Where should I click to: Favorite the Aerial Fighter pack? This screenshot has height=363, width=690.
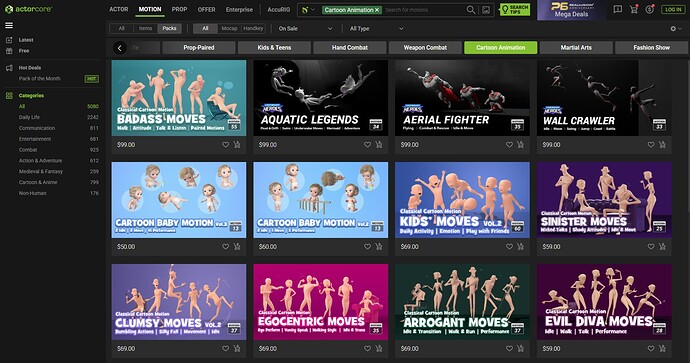[509, 145]
